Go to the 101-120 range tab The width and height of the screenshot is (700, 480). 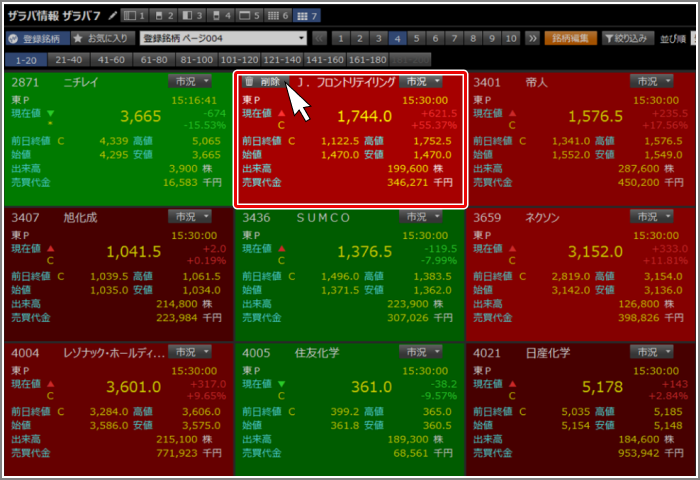point(240,59)
